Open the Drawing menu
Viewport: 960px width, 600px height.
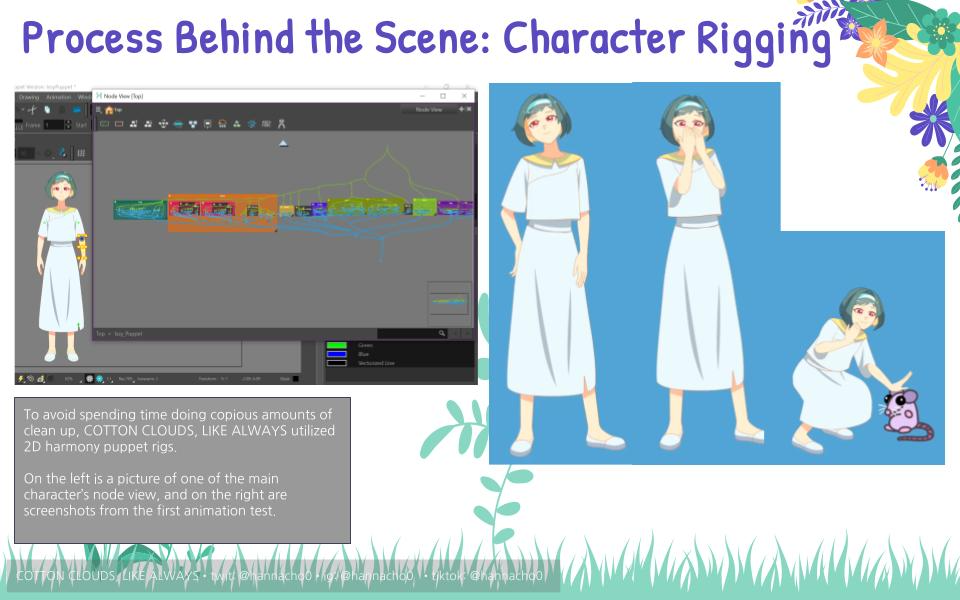[28, 97]
